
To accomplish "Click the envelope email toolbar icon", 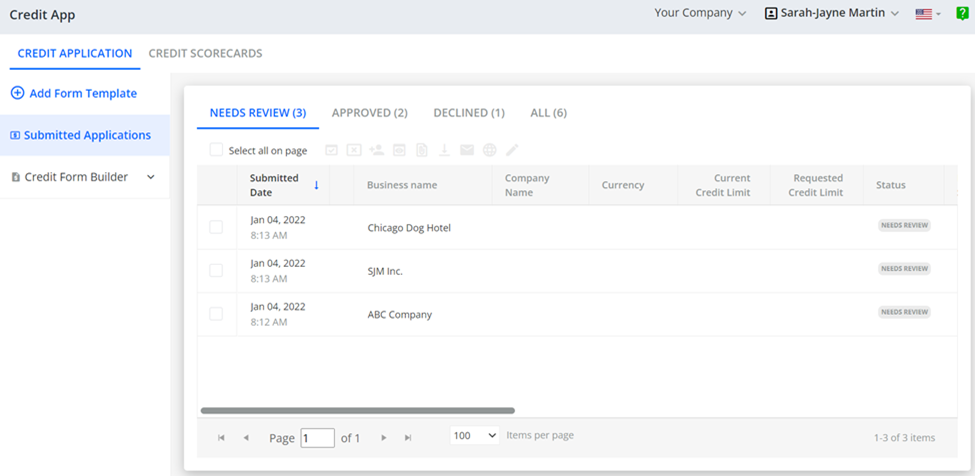I will (x=467, y=150).
